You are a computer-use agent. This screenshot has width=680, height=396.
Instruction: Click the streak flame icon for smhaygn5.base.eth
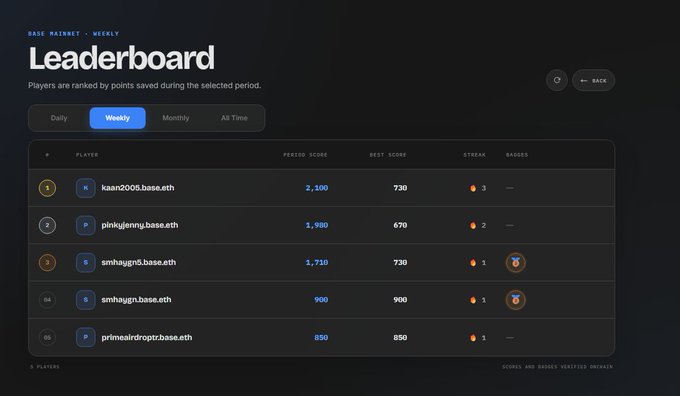coord(473,262)
